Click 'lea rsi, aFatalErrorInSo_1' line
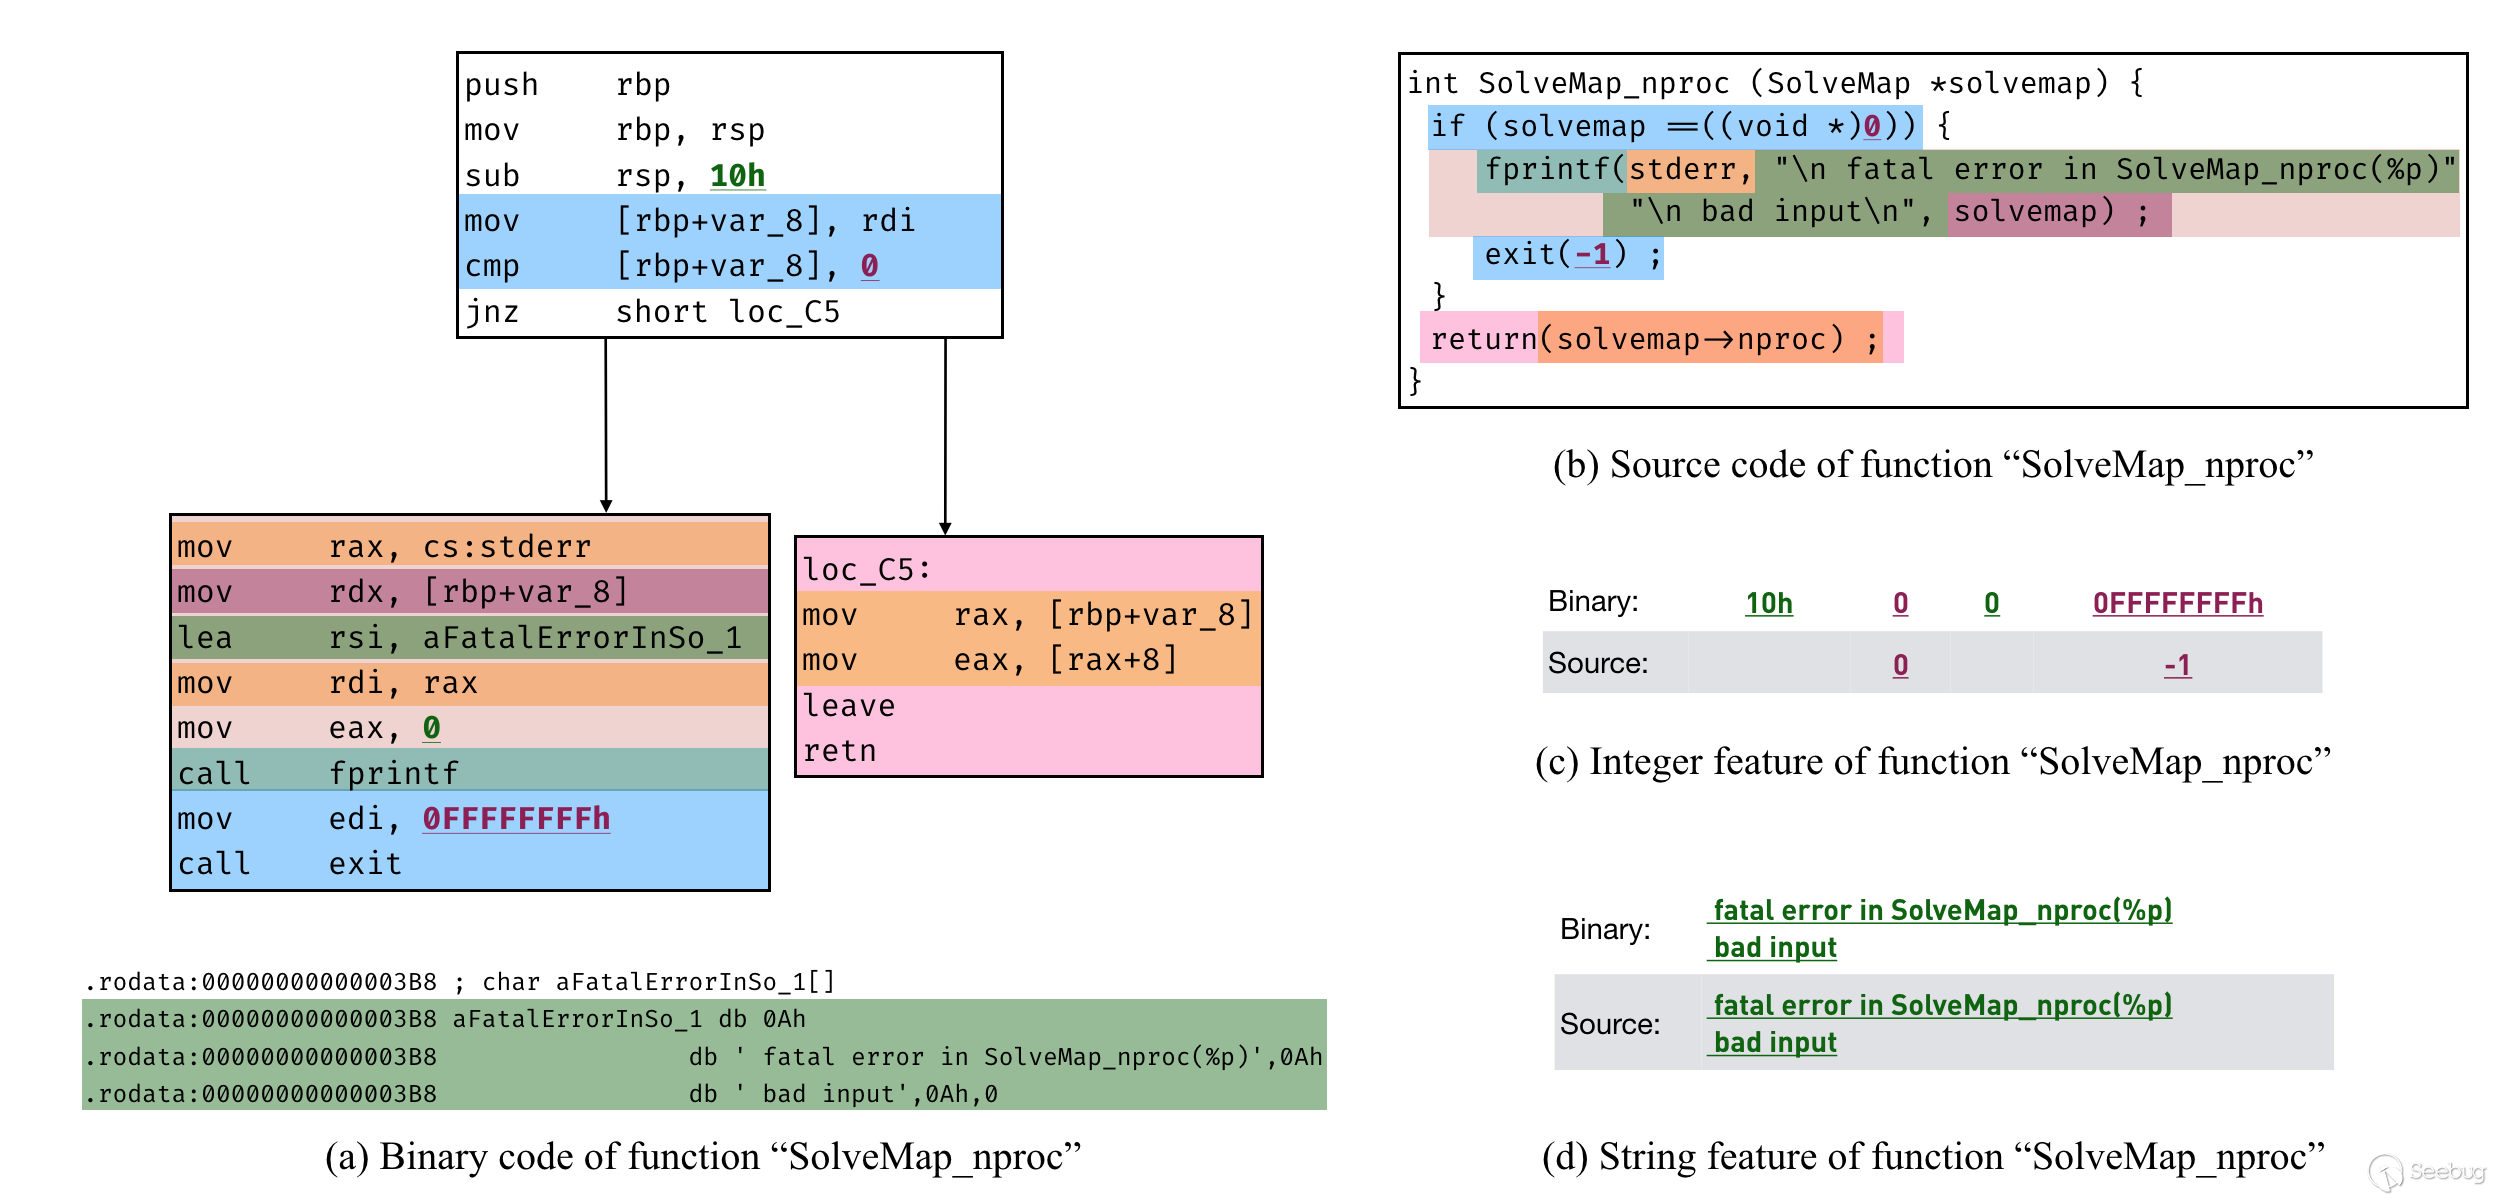Screen dimensions: 2514x1200 (x=459, y=638)
